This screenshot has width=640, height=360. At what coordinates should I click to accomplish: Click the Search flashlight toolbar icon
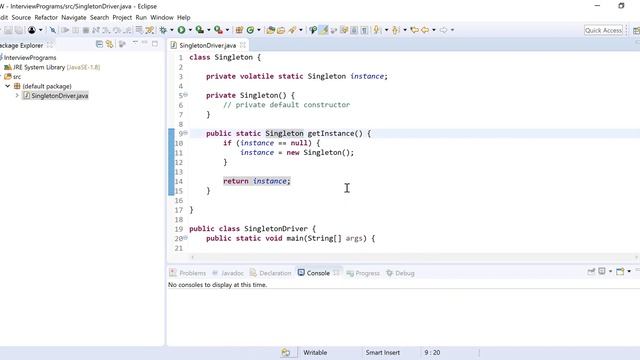(x=292, y=30)
